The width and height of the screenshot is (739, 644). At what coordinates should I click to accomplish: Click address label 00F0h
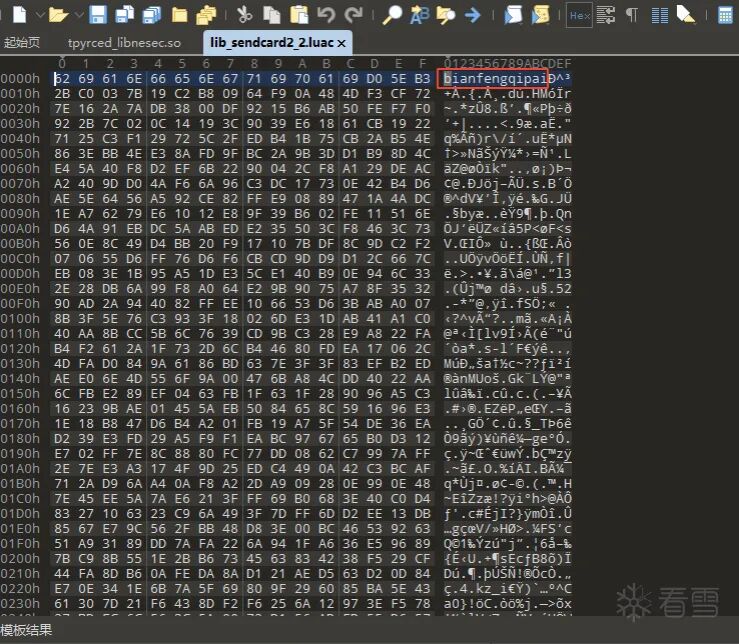click(x=20, y=304)
